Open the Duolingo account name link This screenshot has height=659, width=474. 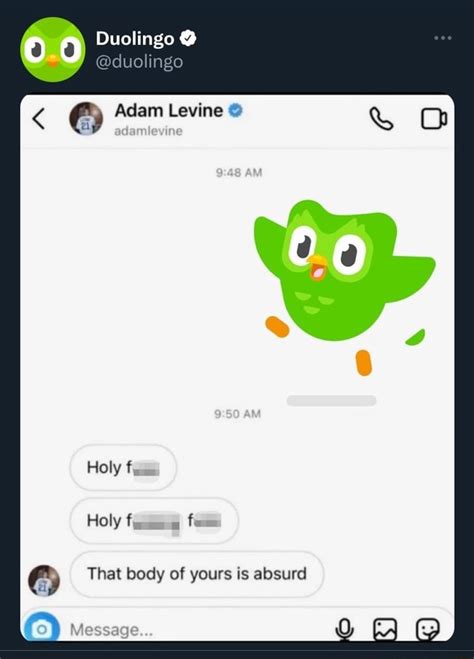(x=135, y=39)
